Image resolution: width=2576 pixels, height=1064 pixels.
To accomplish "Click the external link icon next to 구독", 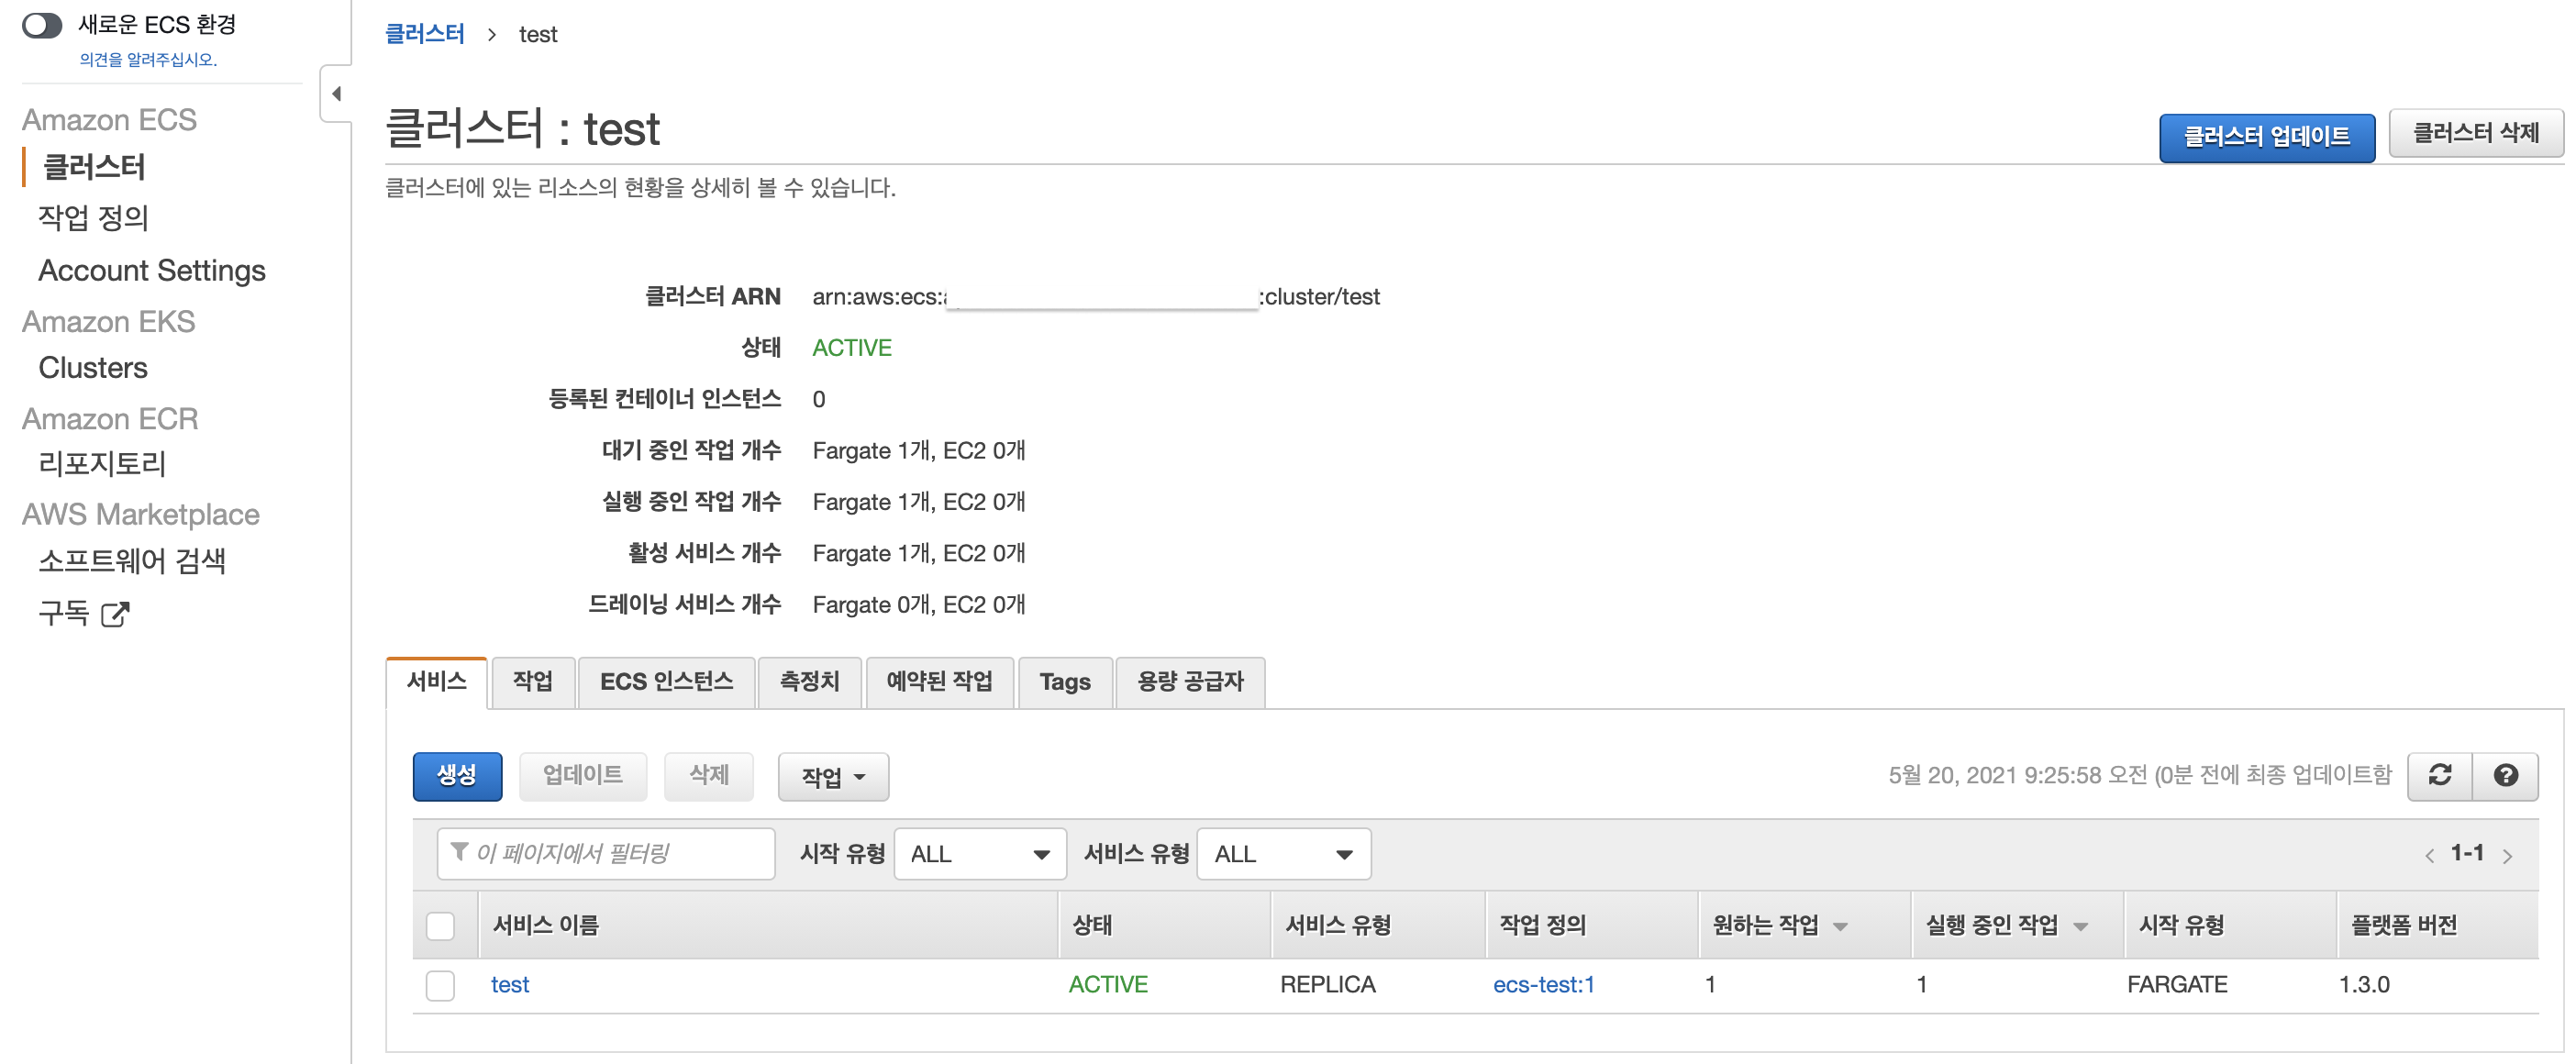I will point(116,613).
